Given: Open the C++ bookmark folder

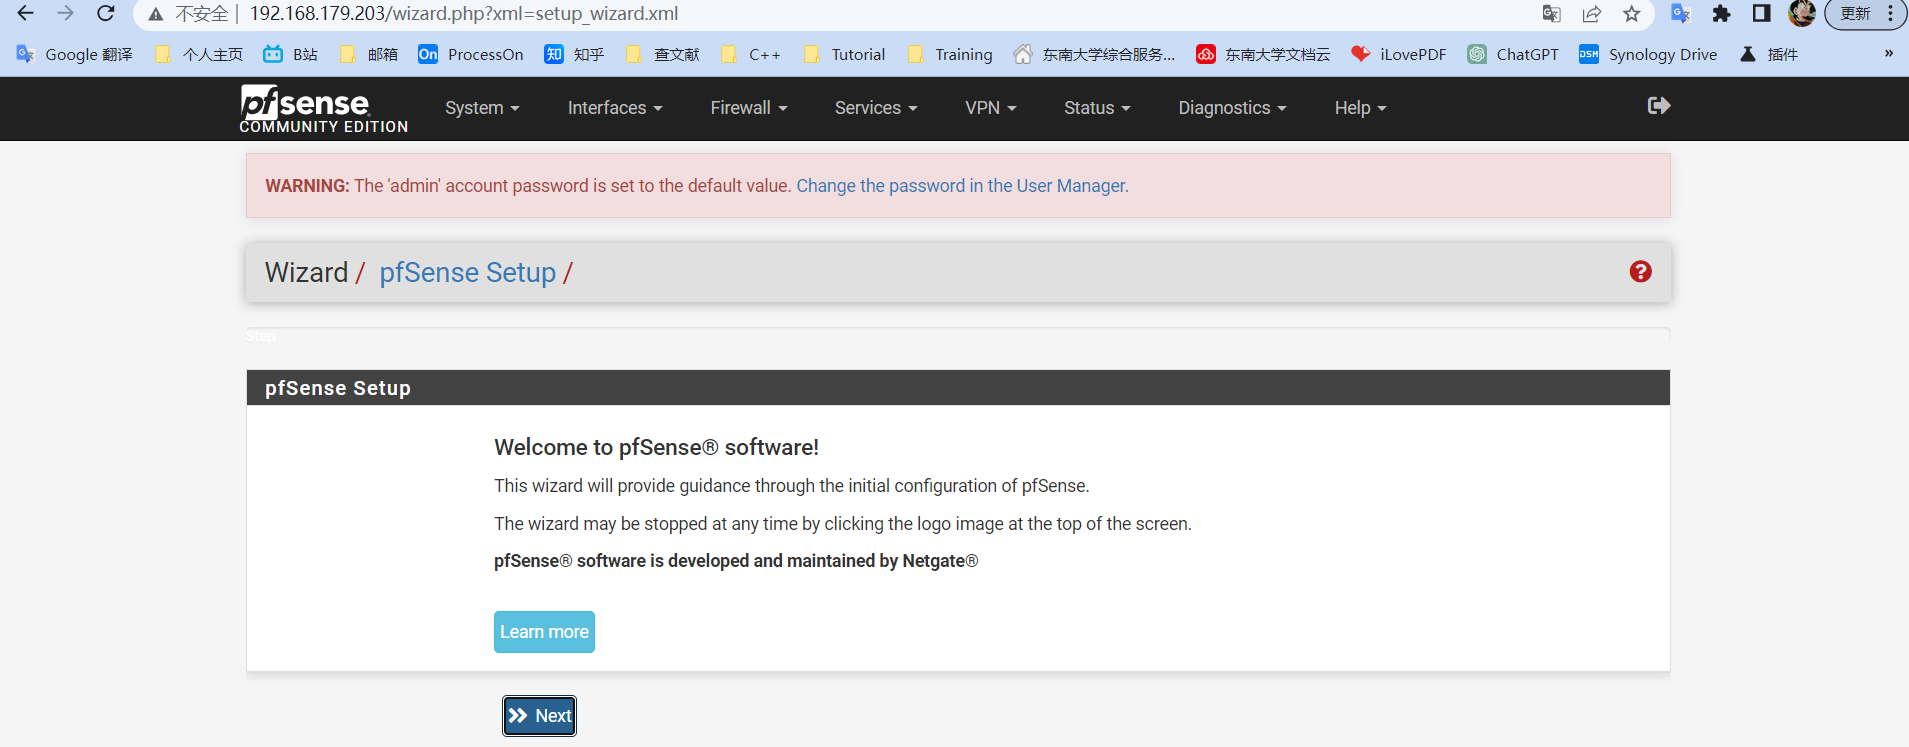Looking at the screenshot, I should pos(751,54).
